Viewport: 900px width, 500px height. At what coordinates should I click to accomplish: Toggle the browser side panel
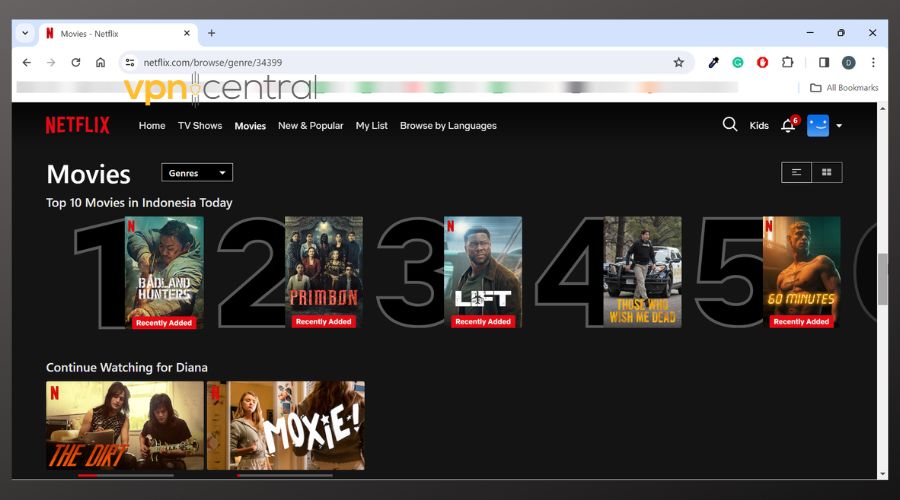[x=824, y=63]
